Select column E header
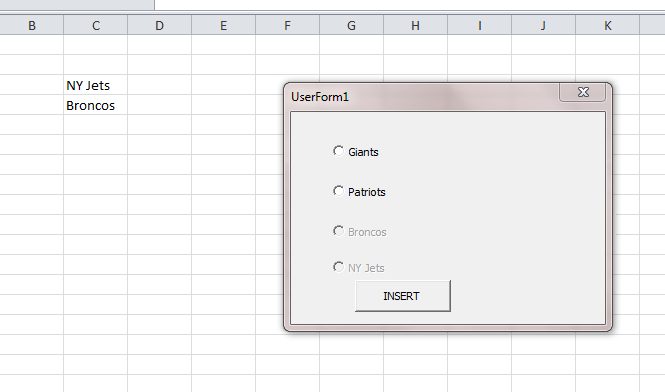Screen dimensions: 665x392 click(x=224, y=25)
